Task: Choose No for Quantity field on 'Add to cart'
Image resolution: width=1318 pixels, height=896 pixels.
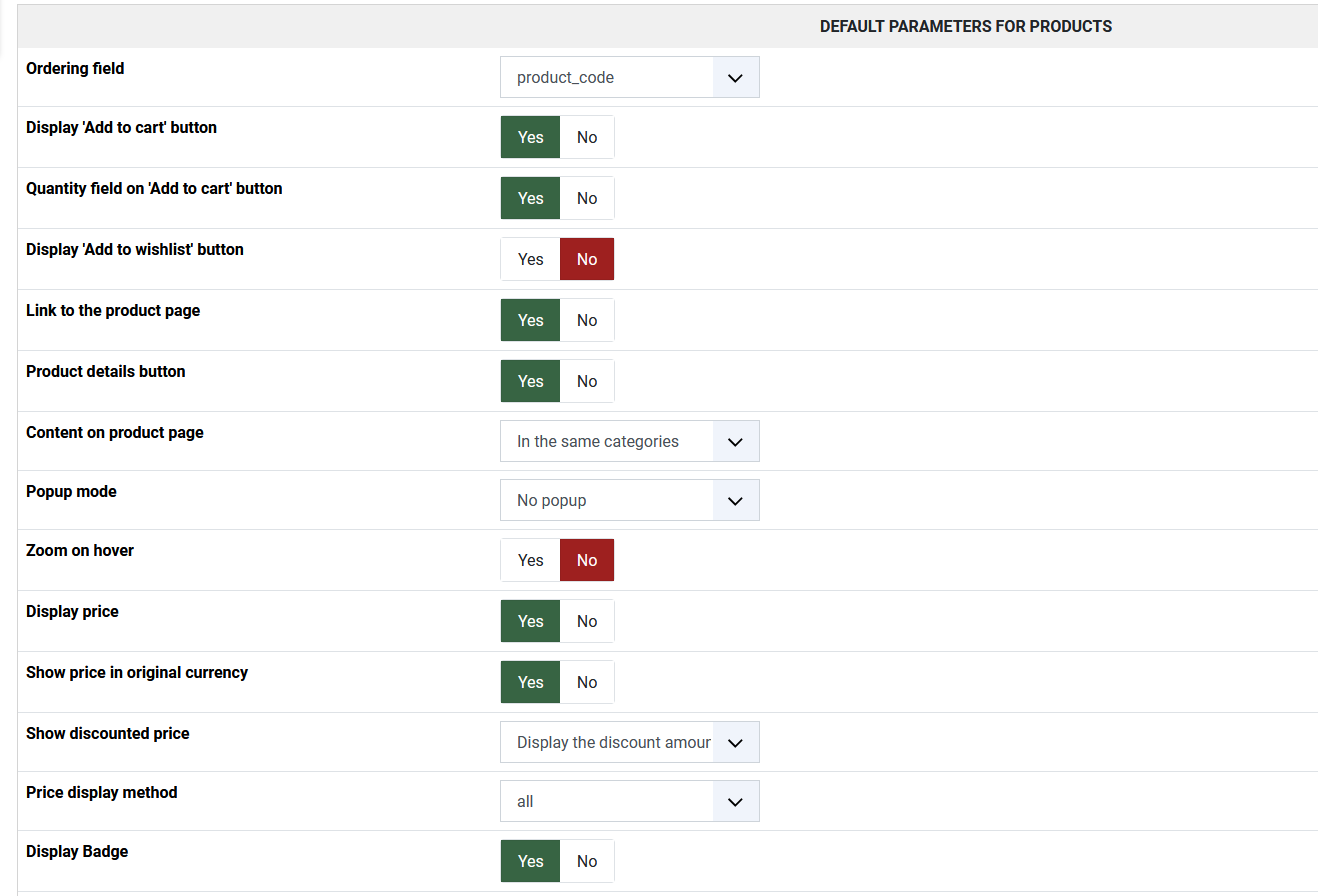Action: [x=587, y=198]
